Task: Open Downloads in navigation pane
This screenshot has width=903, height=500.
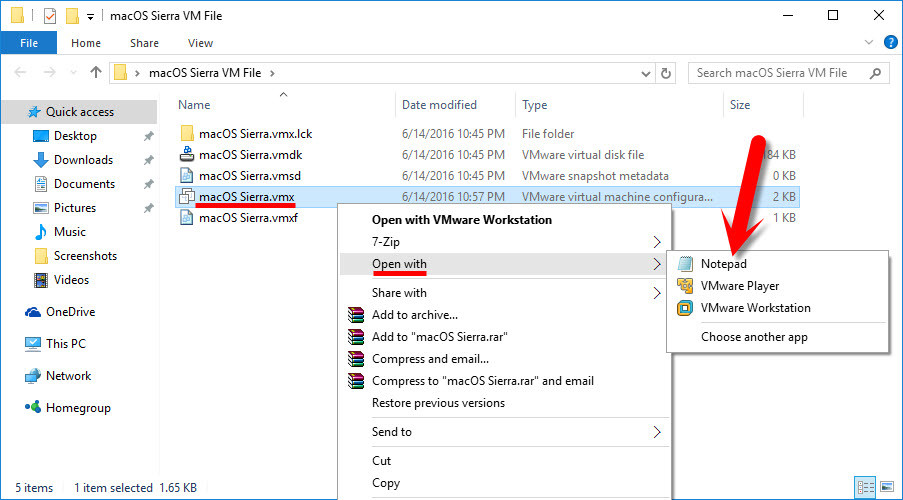Action: click(83, 160)
